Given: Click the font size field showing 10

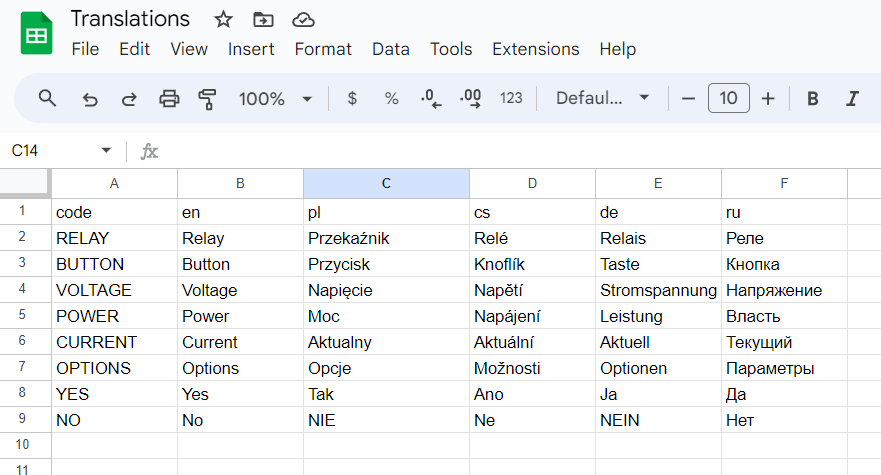Looking at the screenshot, I should (x=728, y=98).
